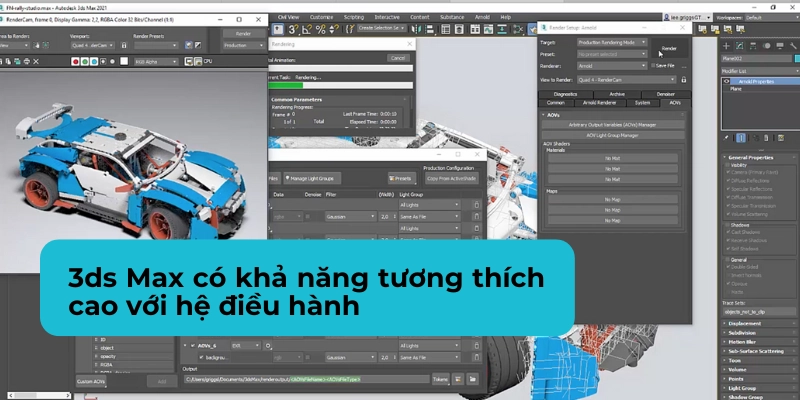
Task: Clear the rendered frame with X icon
Action: 36,62
